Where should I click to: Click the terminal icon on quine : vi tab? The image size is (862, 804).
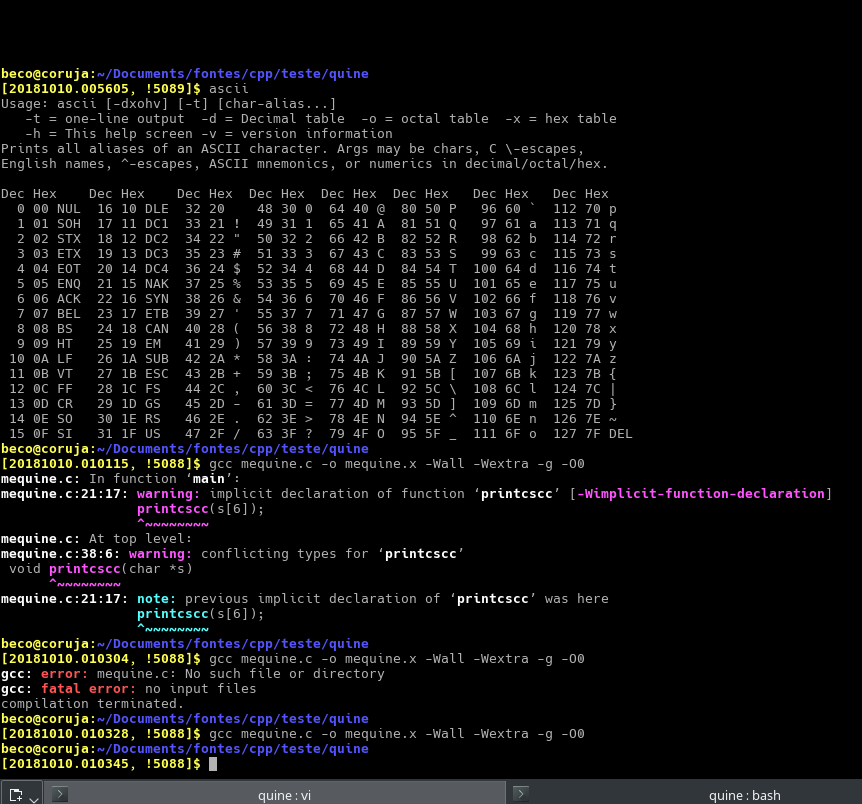60,794
